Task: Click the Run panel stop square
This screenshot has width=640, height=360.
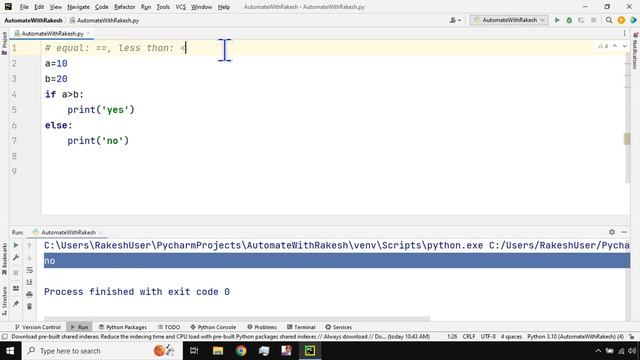Action: point(16,273)
